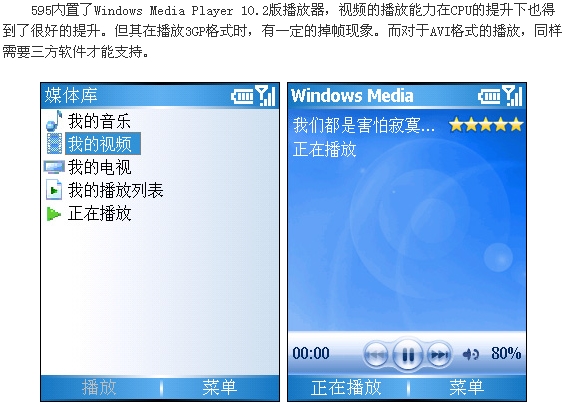Tap the 正在播放 softkey at bottom
This screenshot has width=565, height=407.
(x=346, y=388)
